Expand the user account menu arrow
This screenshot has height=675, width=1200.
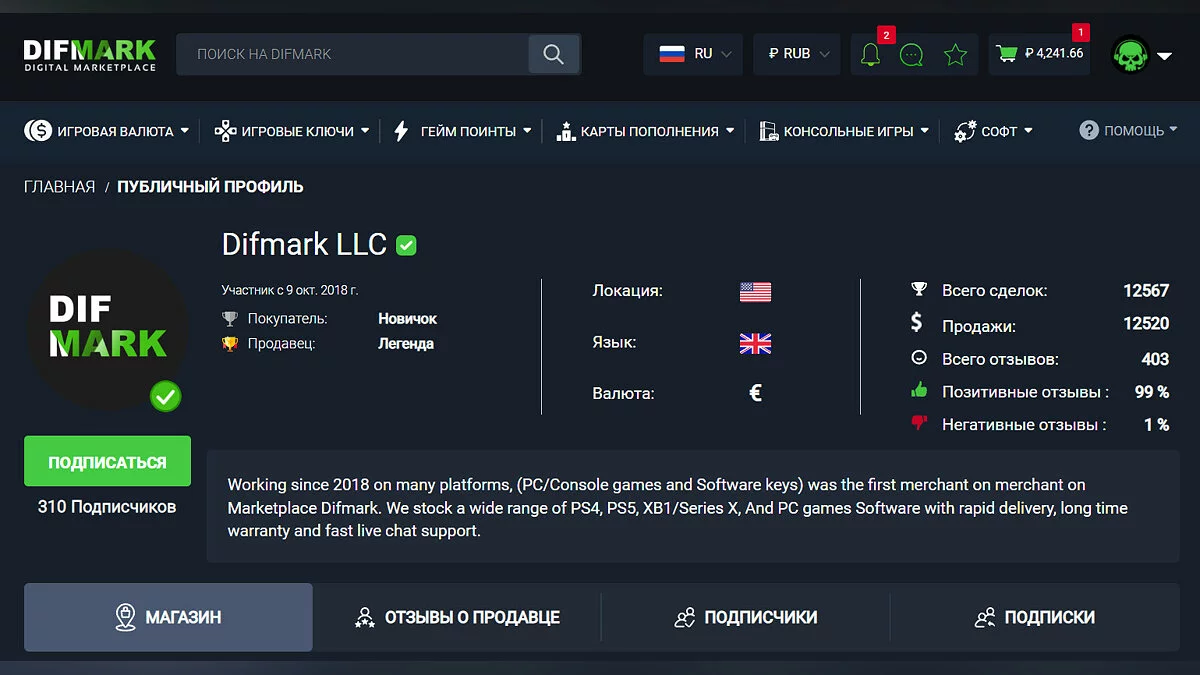point(1164,56)
